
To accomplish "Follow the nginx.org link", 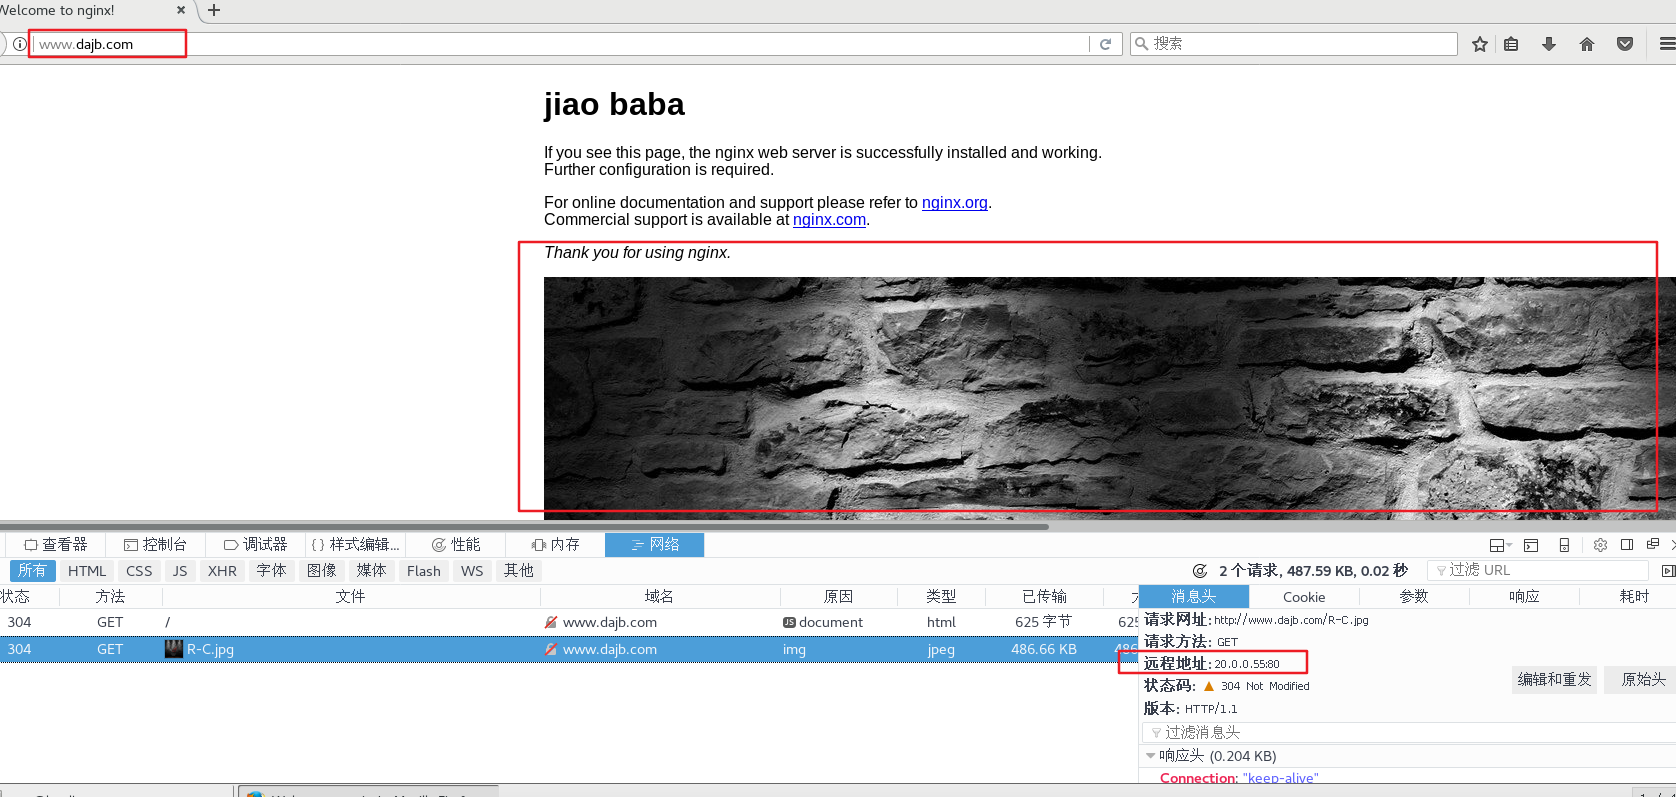I will coord(955,202).
